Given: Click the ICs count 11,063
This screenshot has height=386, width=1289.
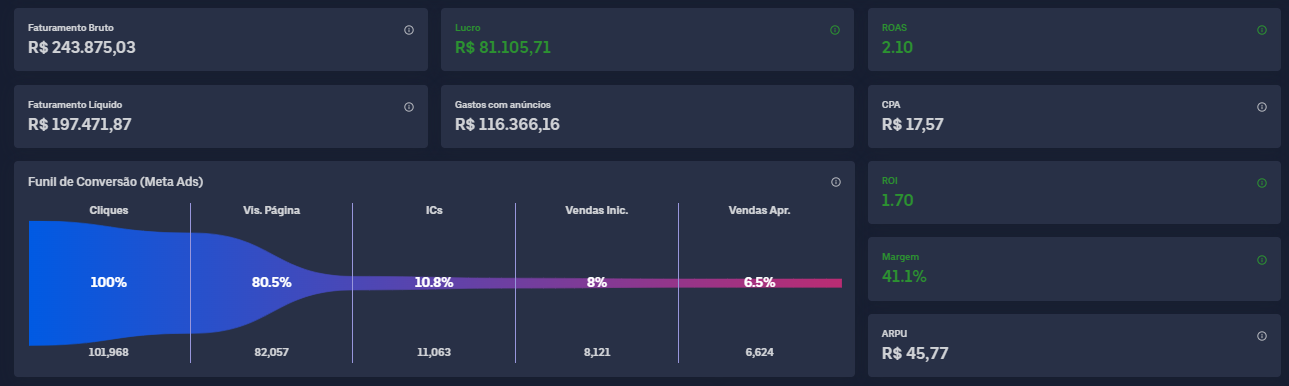Looking at the screenshot, I should (x=433, y=353).
